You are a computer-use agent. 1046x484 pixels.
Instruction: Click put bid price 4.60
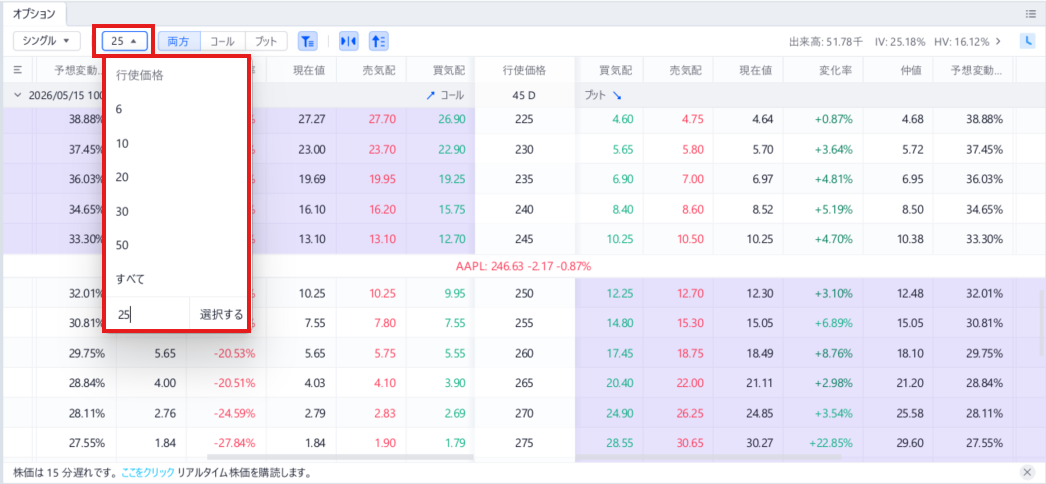click(622, 119)
